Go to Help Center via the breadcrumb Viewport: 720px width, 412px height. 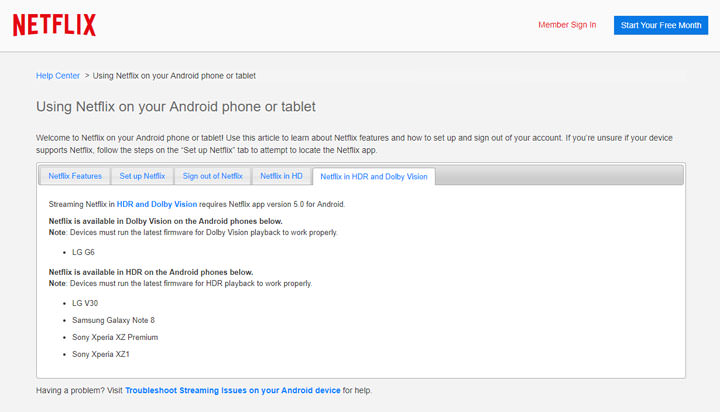coord(58,75)
